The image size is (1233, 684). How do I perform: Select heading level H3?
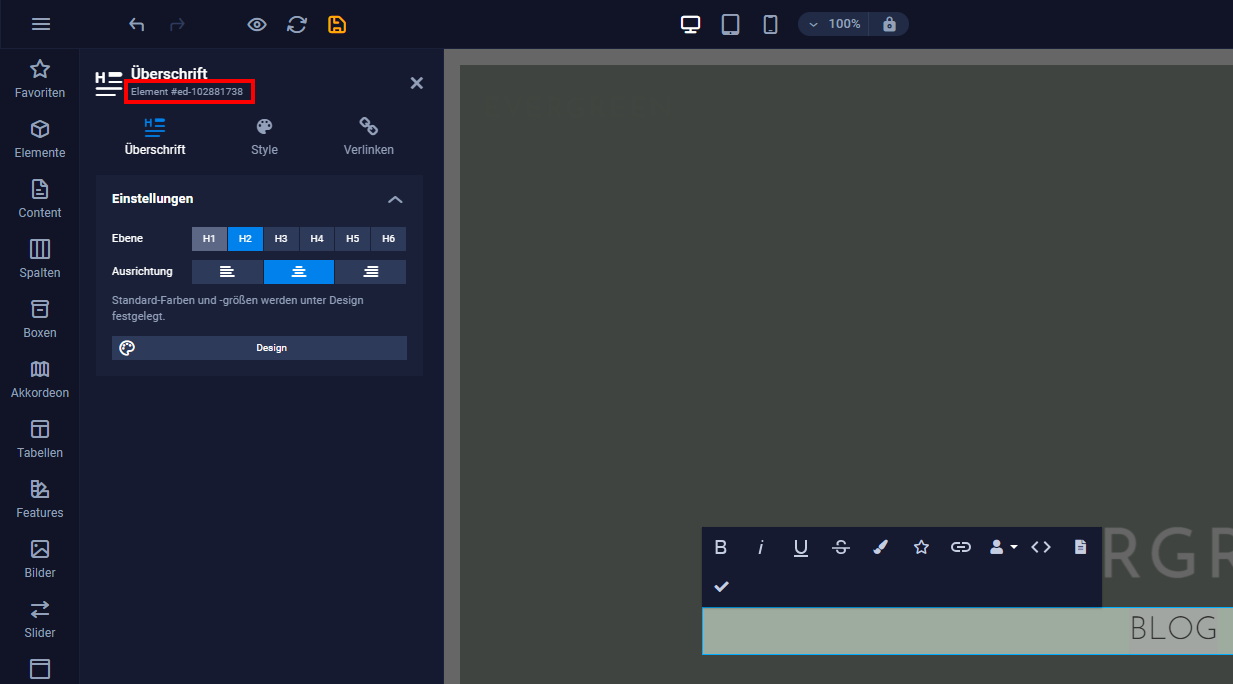point(281,239)
